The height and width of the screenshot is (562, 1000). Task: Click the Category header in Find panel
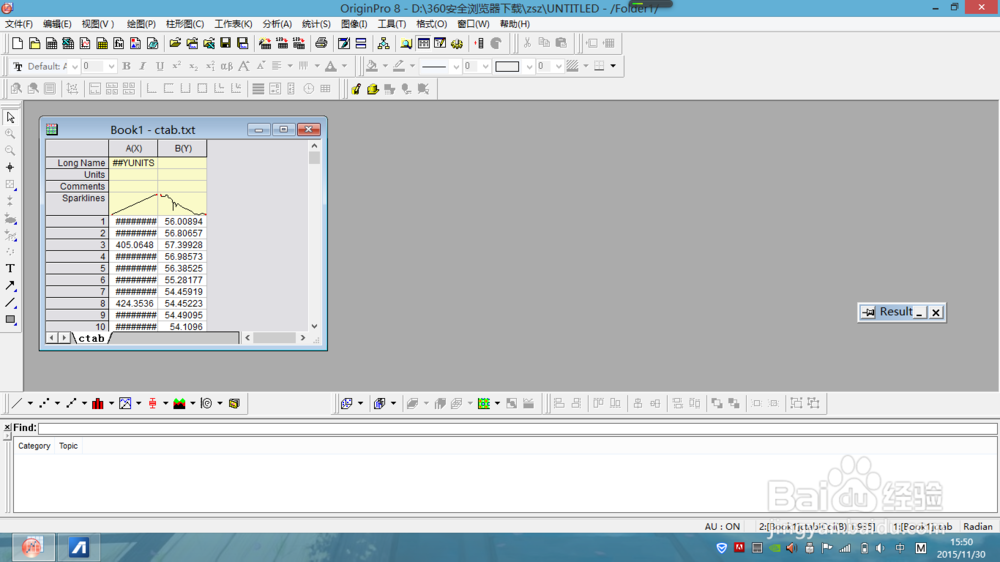click(34, 446)
